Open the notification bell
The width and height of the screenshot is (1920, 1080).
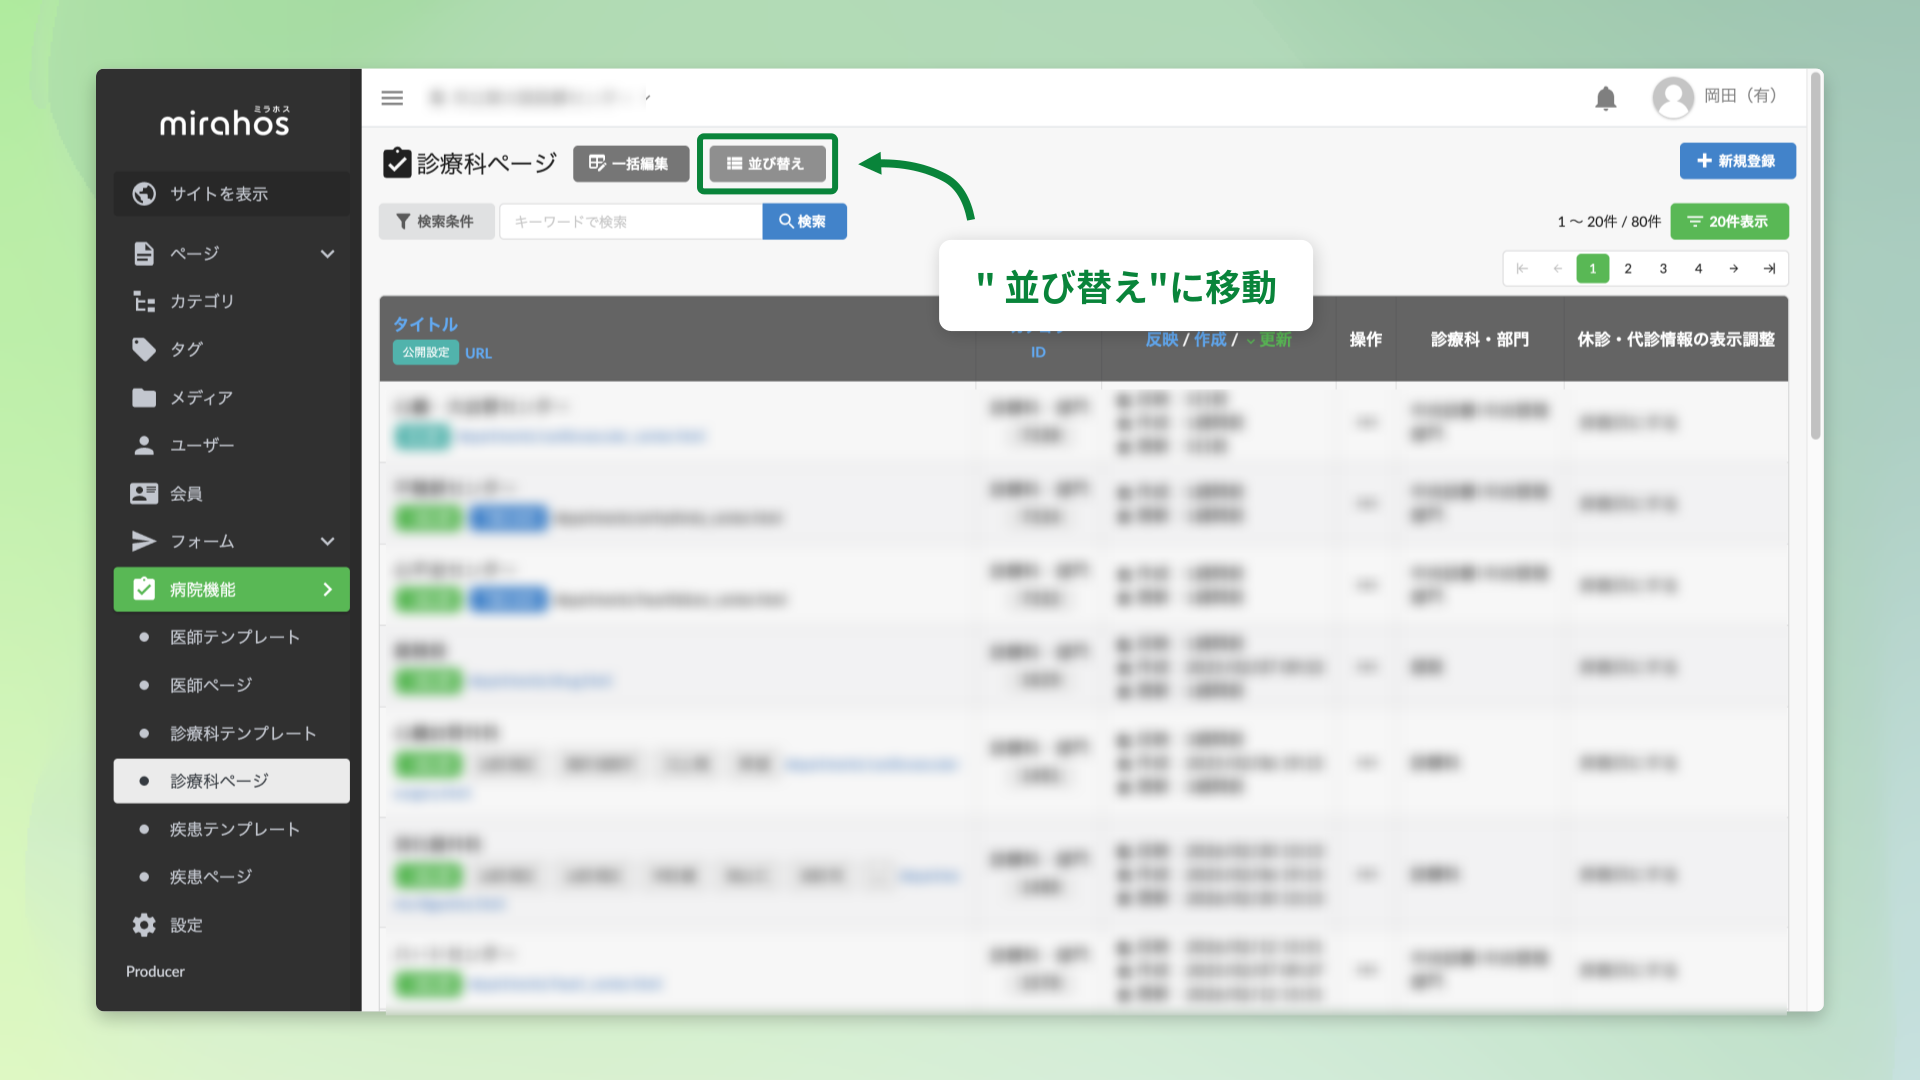(x=1605, y=98)
